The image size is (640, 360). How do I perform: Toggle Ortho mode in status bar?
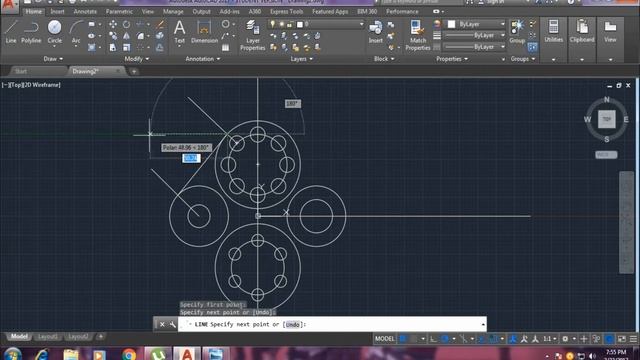point(433,339)
